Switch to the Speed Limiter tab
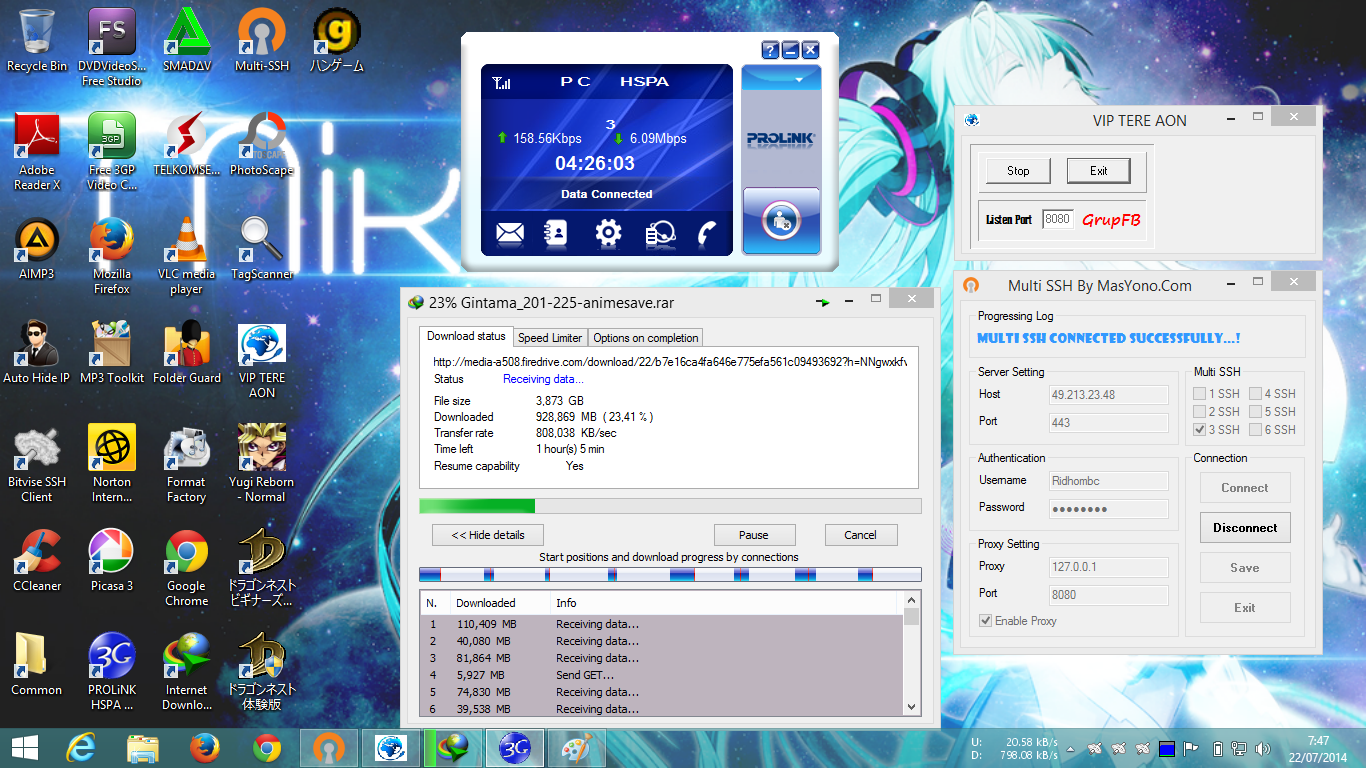The image size is (1366, 770). click(550, 338)
